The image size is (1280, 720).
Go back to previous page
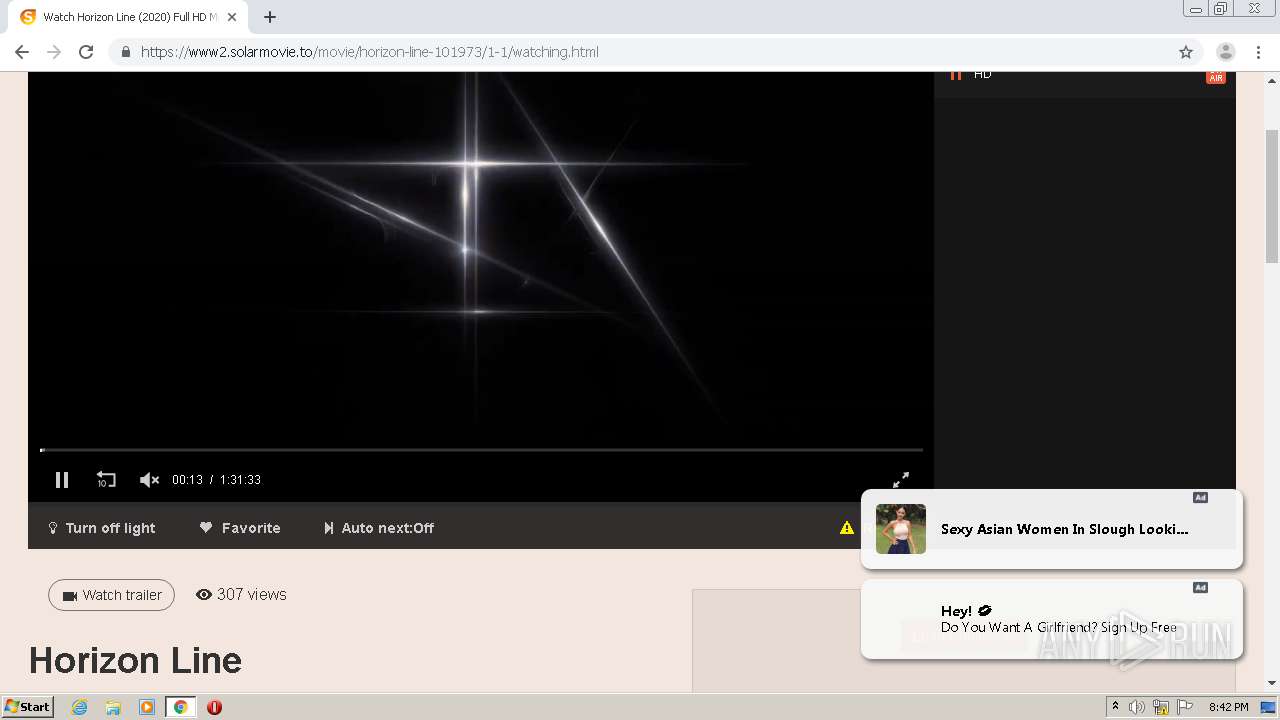pyautogui.click(x=22, y=52)
